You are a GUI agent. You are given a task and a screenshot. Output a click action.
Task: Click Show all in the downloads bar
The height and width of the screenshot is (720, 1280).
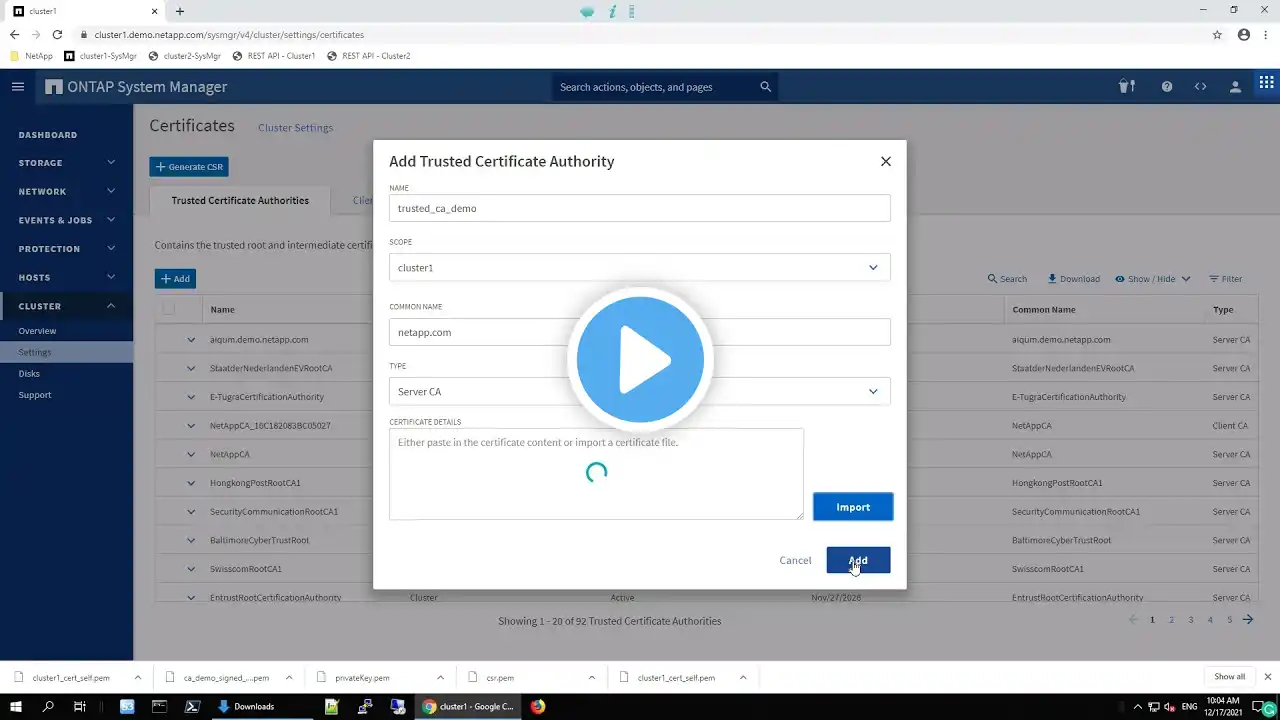[1230, 677]
